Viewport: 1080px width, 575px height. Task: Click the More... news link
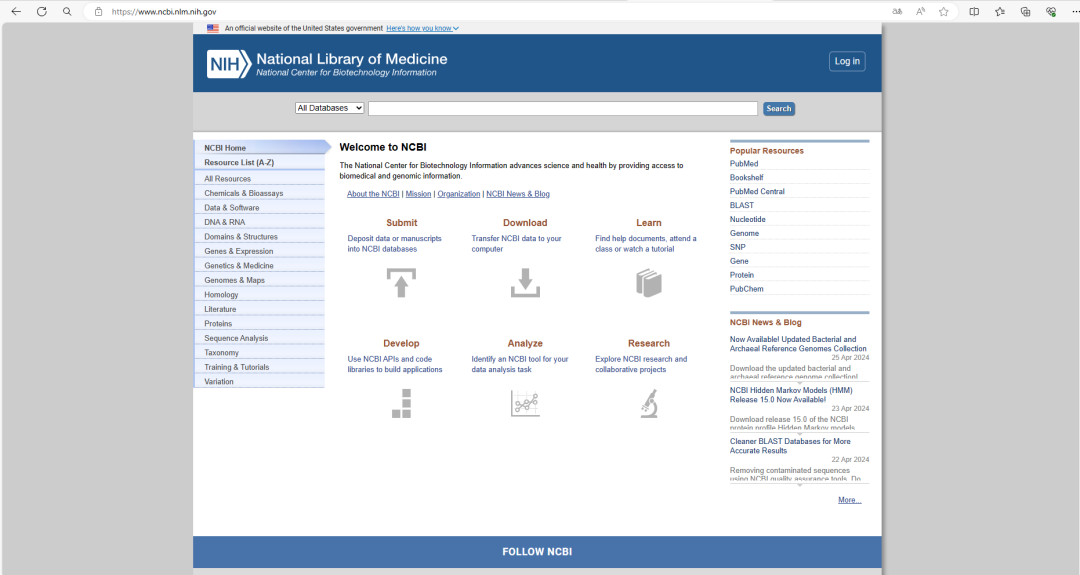[849, 500]
